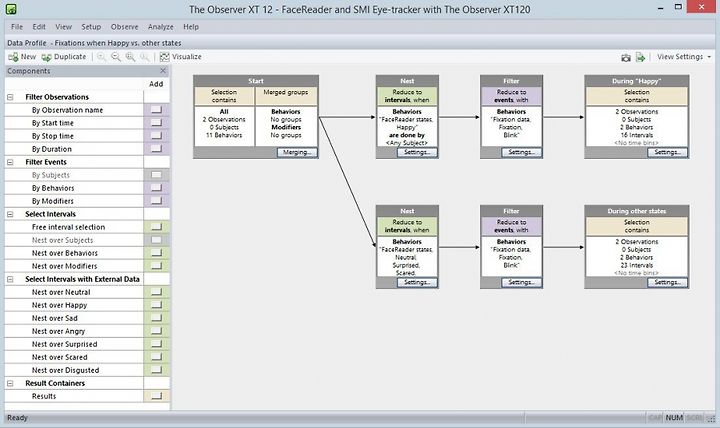720x428 pixels.
Task: Select the Nest over Disgusted row
Action: 74,370
